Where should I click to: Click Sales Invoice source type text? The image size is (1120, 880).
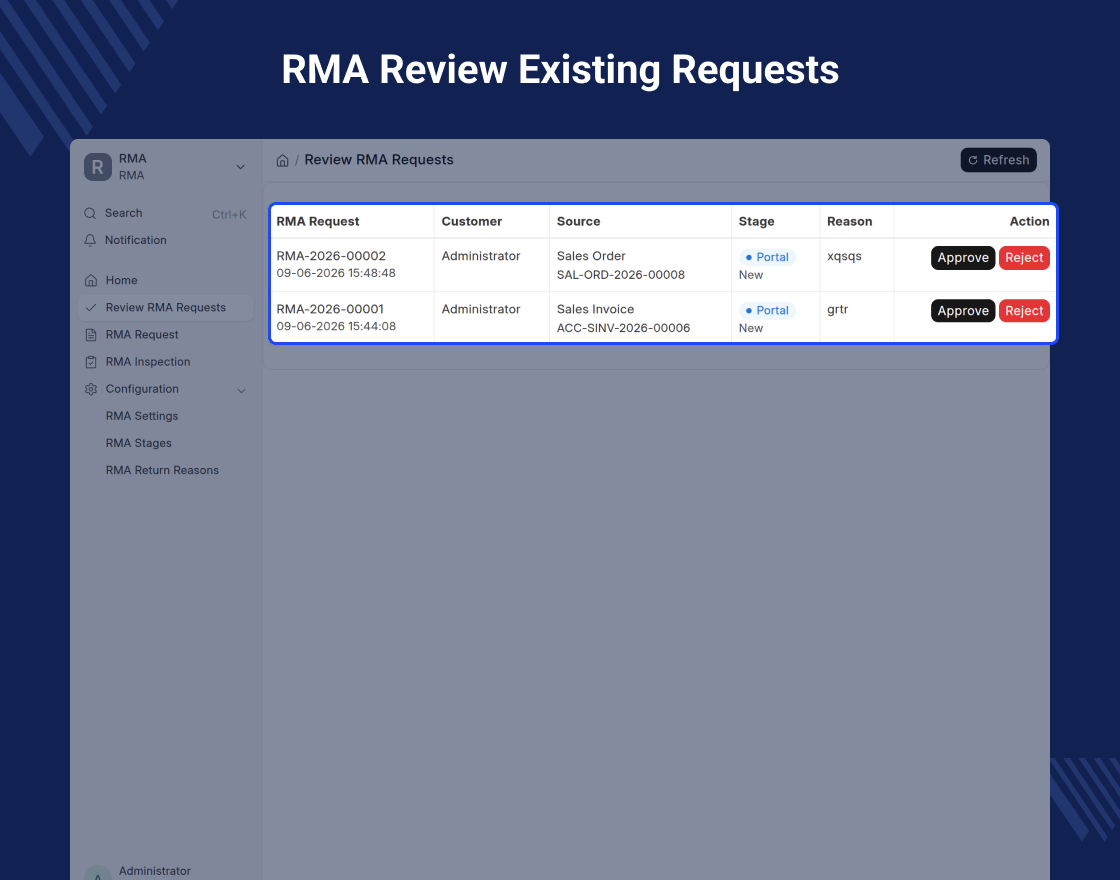point(595,309)
